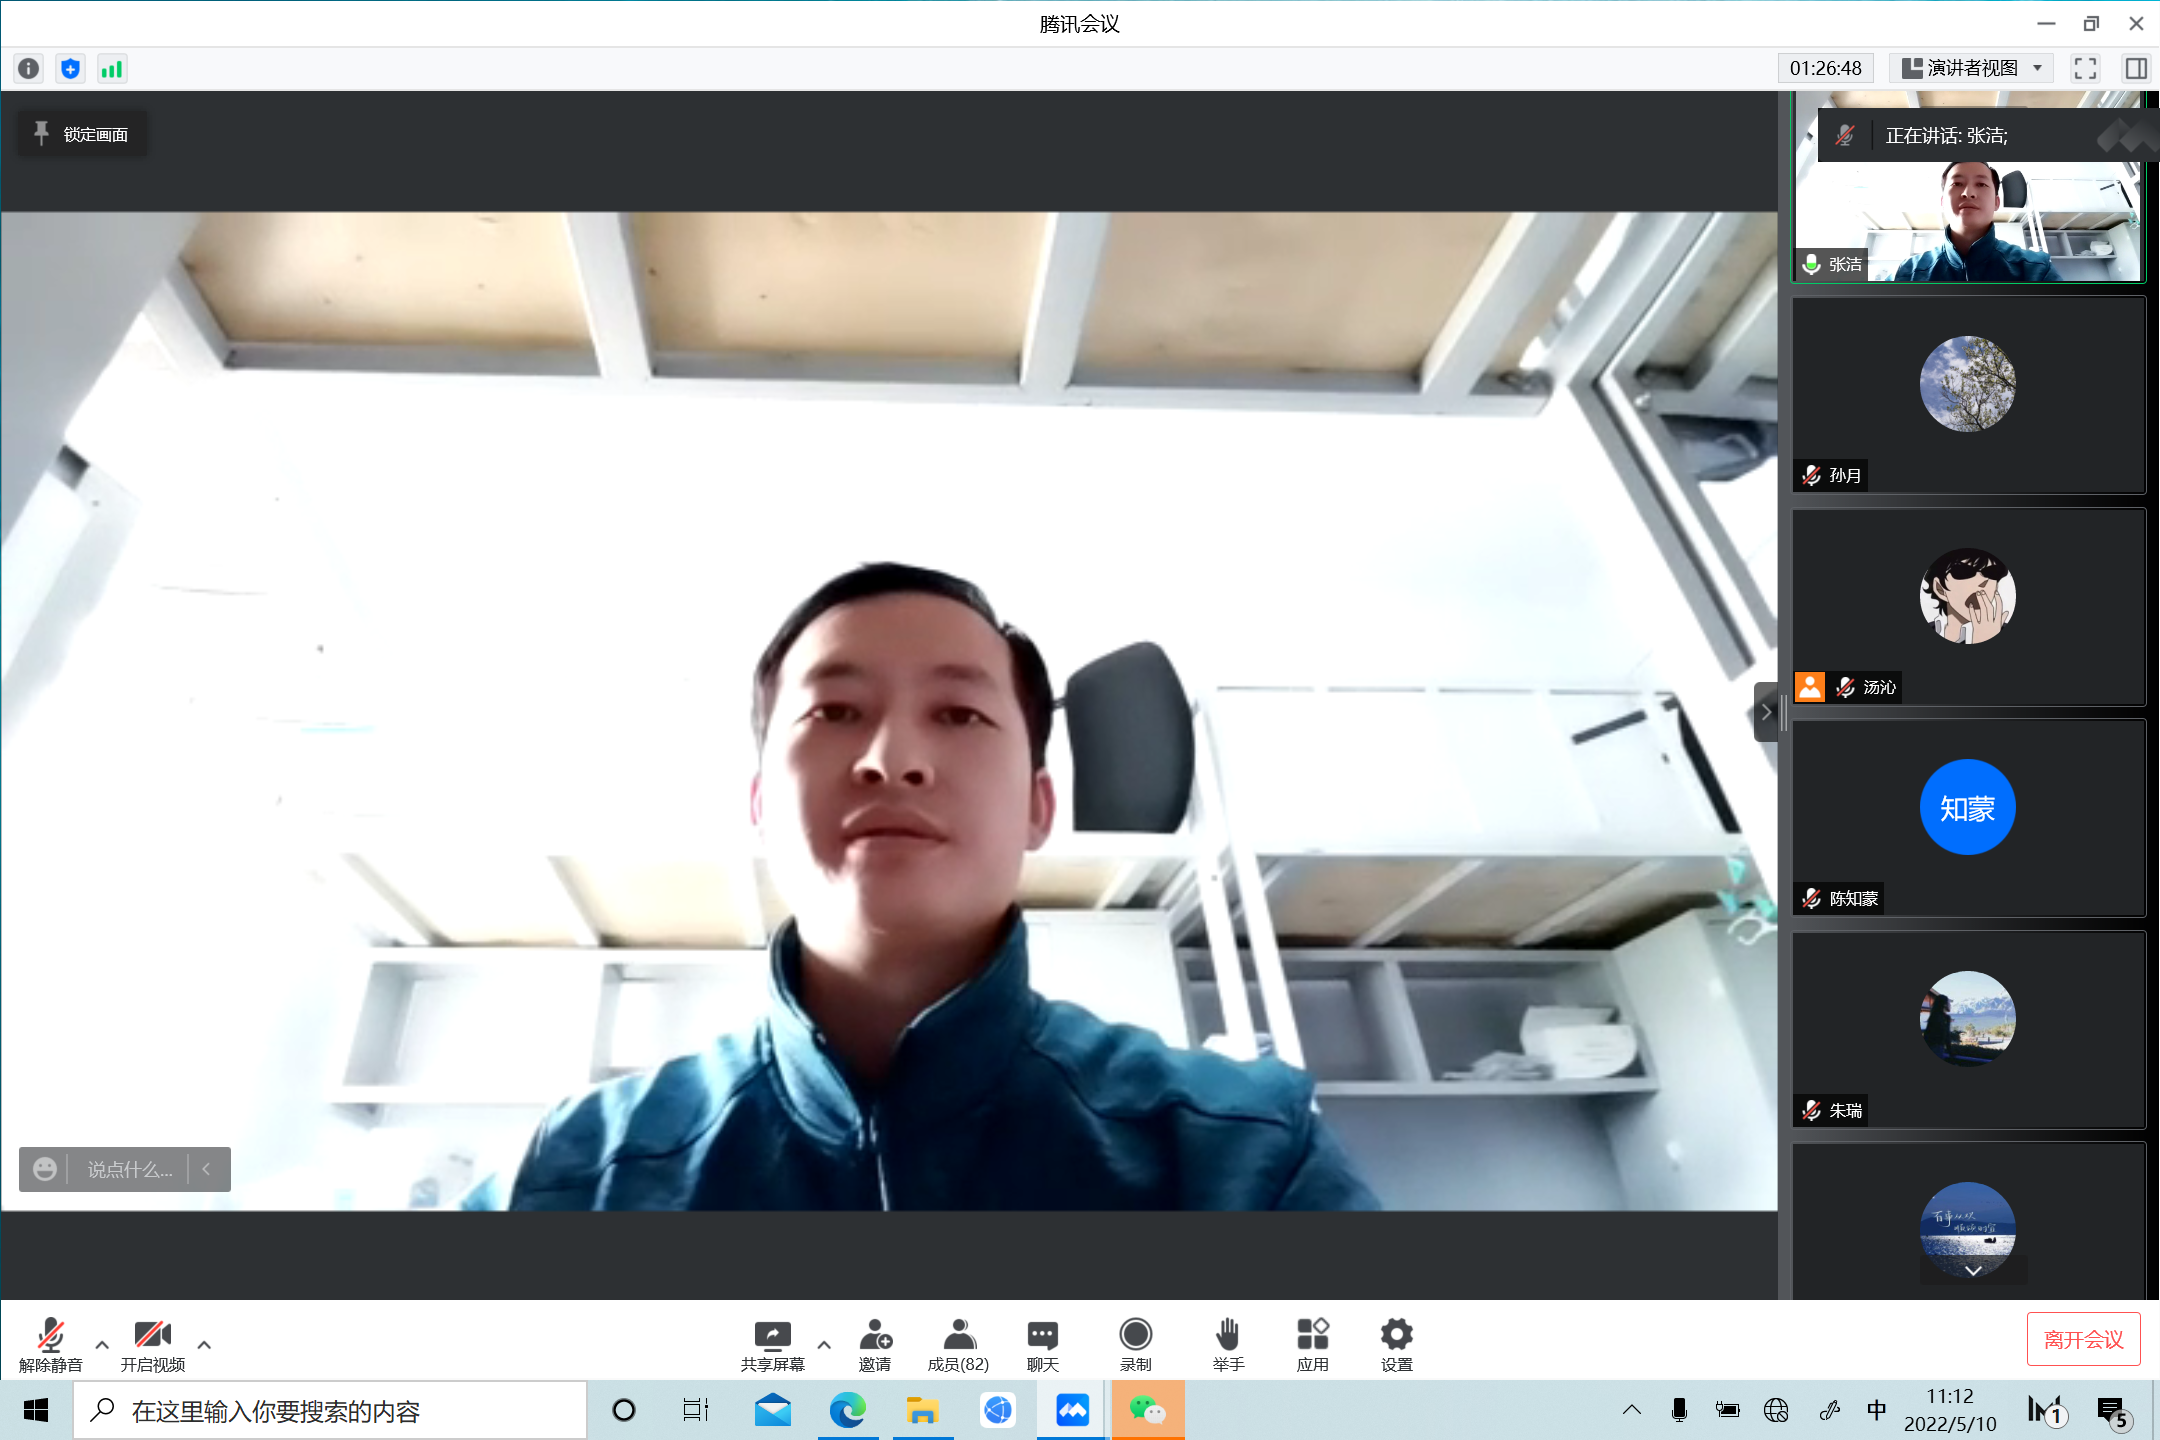This screenshot has width=2160, height=1440.
Task: Expand video options arrow beside camera
Action: [x=204, y=1345]
